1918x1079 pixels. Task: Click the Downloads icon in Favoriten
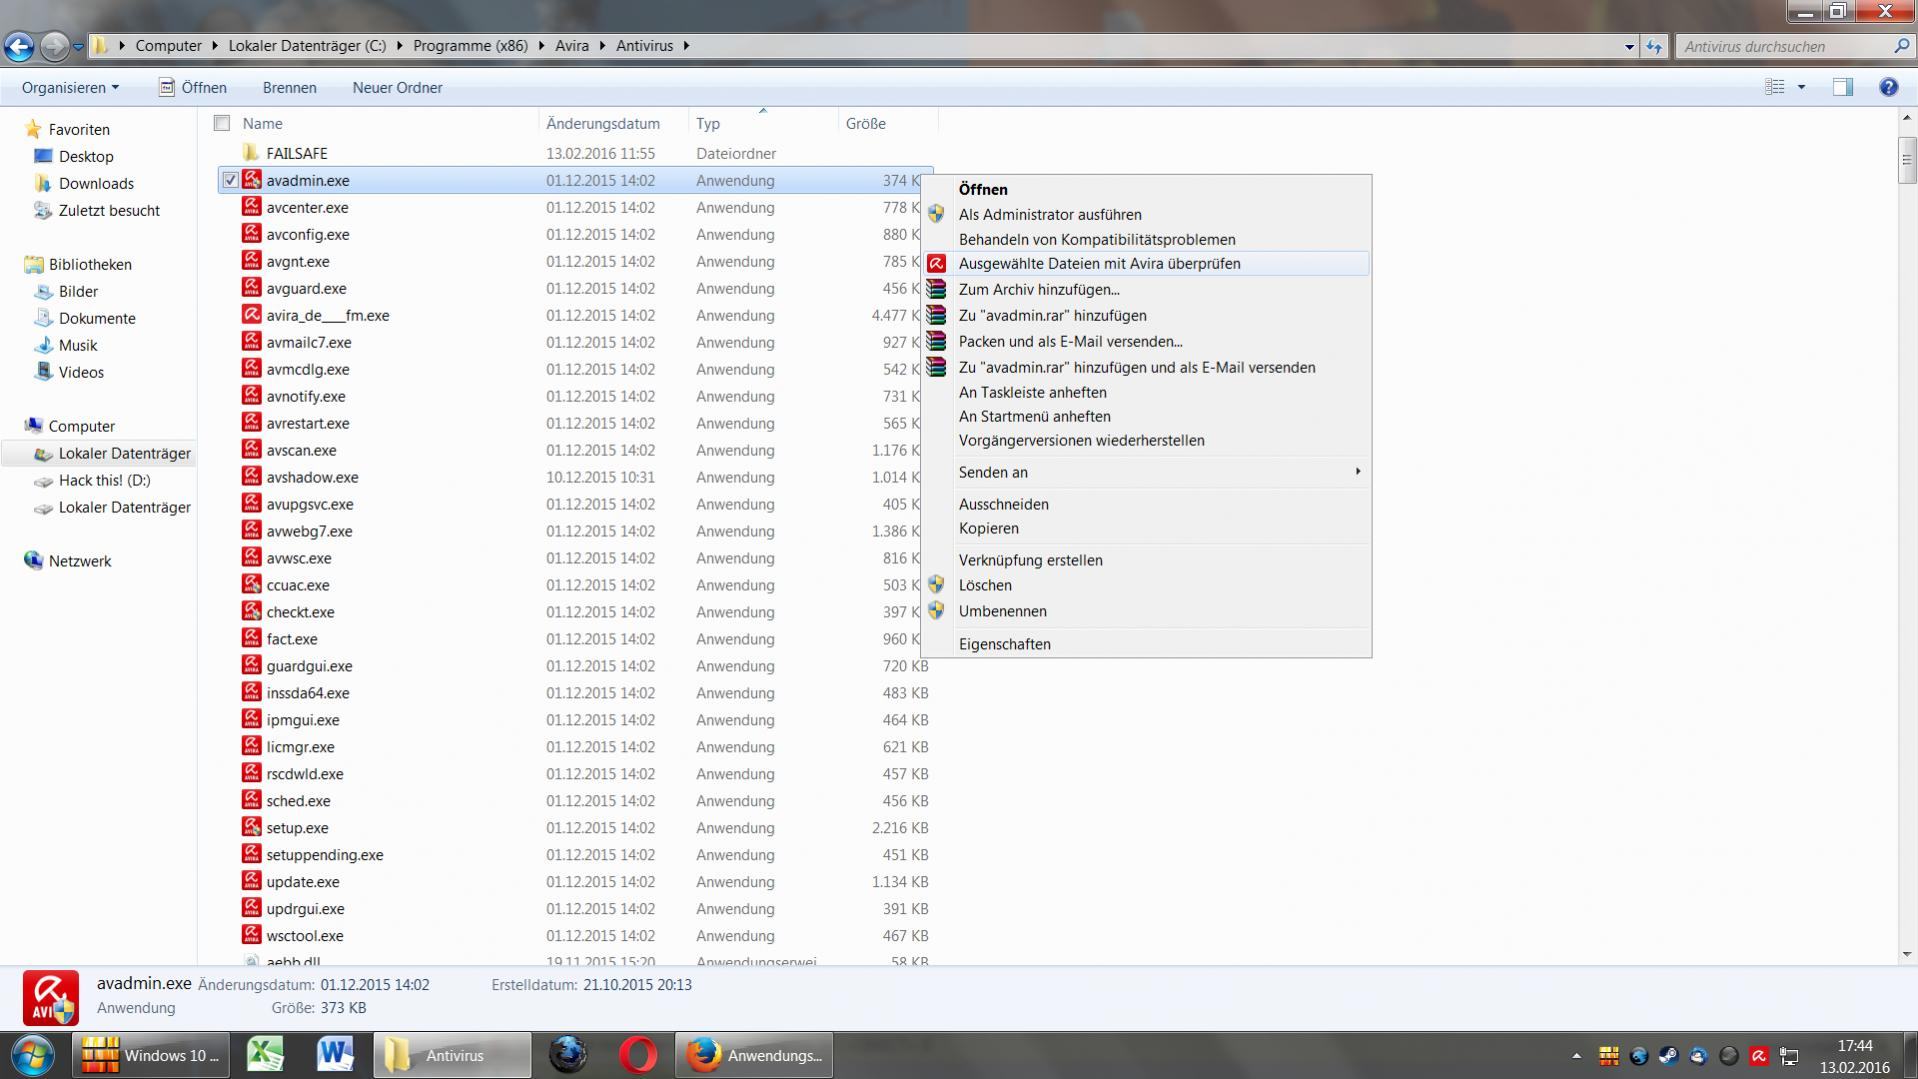pyautogui.click(x=42, y=183)
